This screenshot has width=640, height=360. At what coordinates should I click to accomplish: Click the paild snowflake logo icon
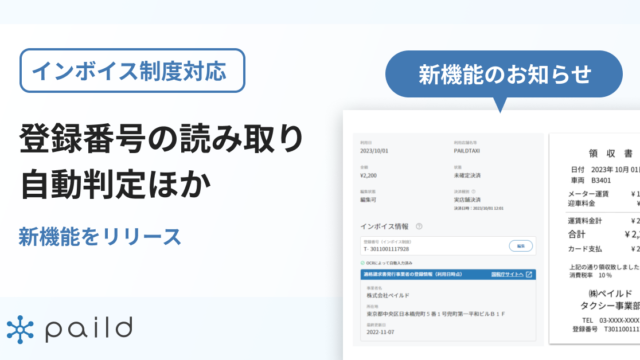(x=20, y=329)
